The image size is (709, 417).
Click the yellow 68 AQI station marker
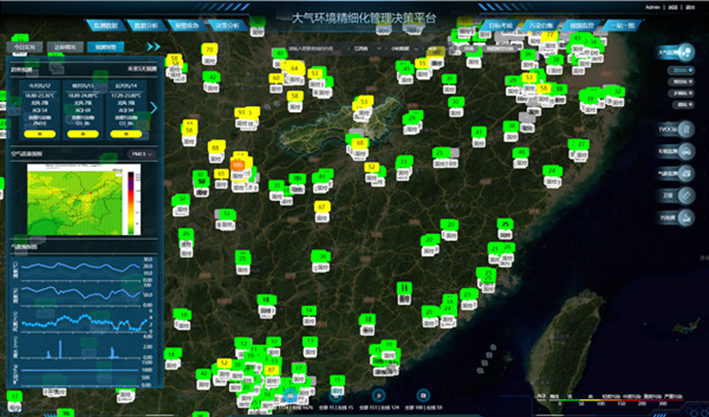[x=360, y=143]
